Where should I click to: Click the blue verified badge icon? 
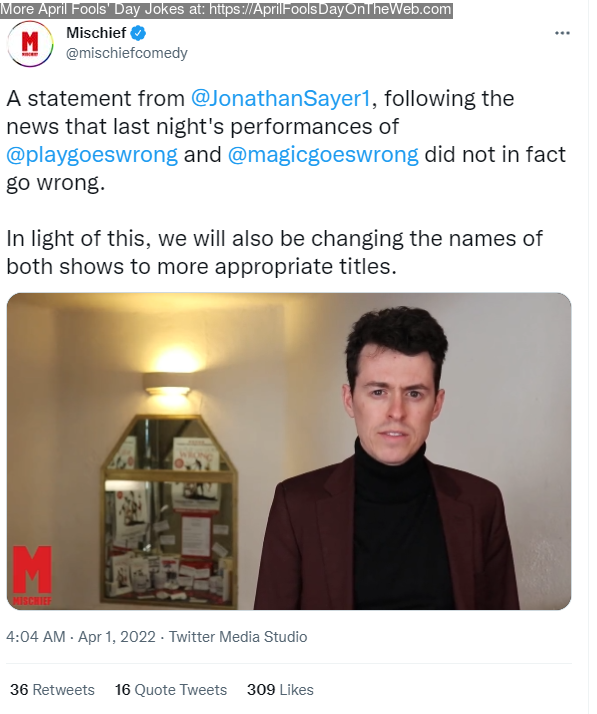click(x=138, y=33)
